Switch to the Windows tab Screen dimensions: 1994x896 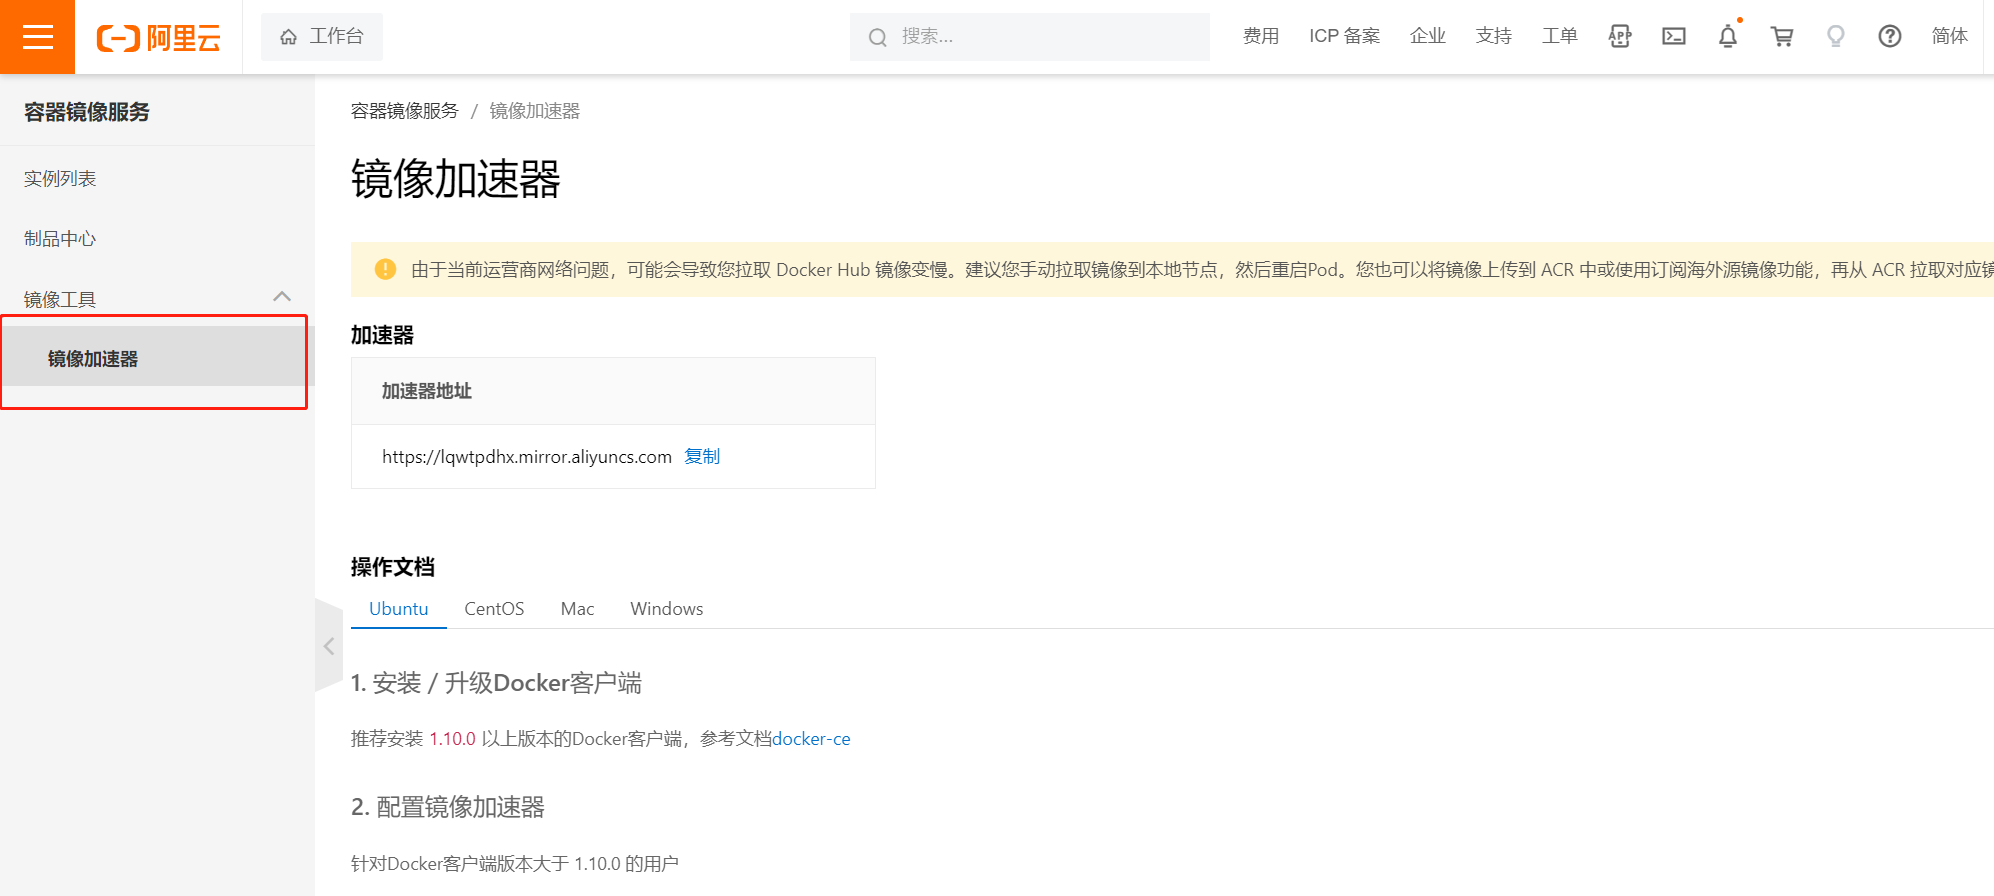click(666, 609)
